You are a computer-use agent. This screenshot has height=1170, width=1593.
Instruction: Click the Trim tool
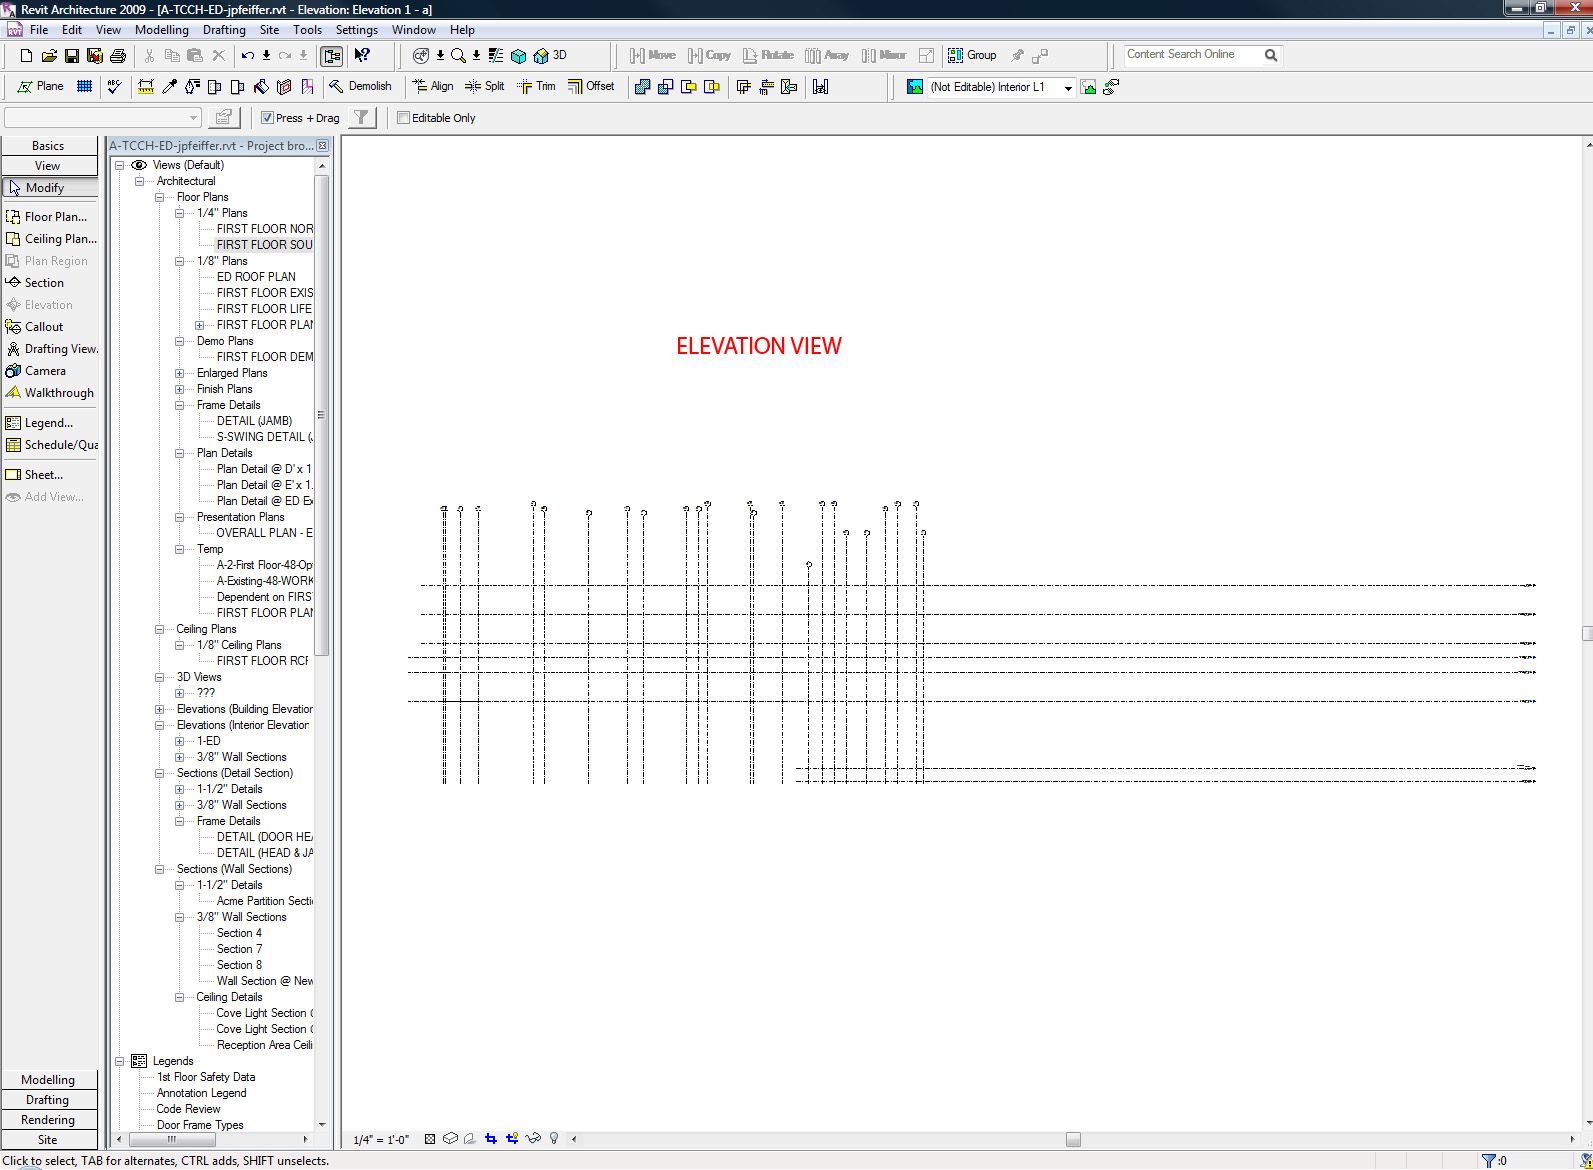[x=536, y=87]
